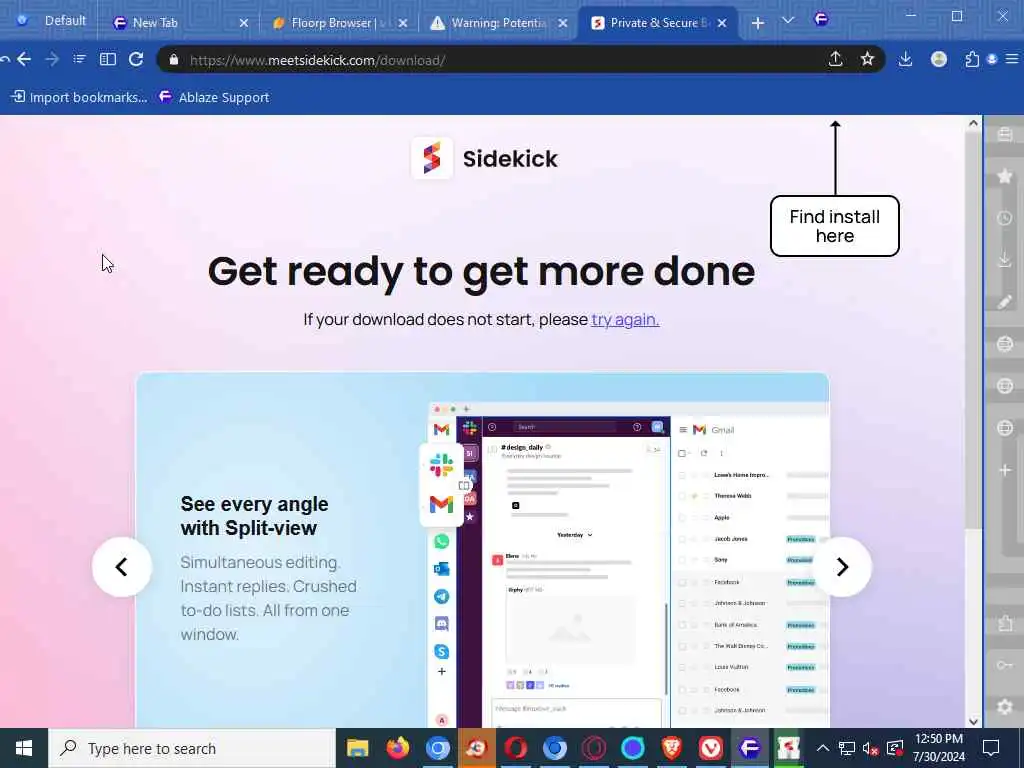Click scrollbar up arrow
Image resolution: width=1024 pixels, height=768 pixels.
[973, 123]
